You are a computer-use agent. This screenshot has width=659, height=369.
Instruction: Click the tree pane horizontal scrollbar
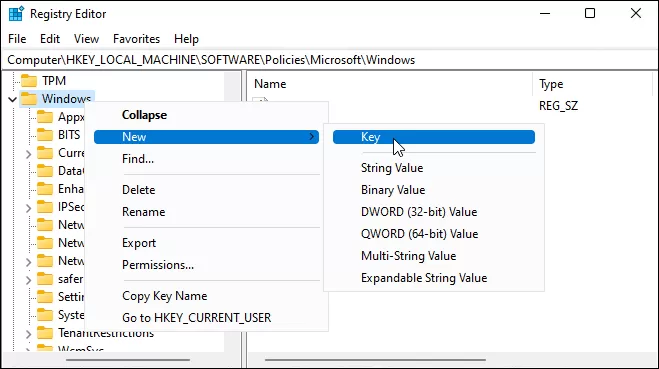(x=128, y=360)
